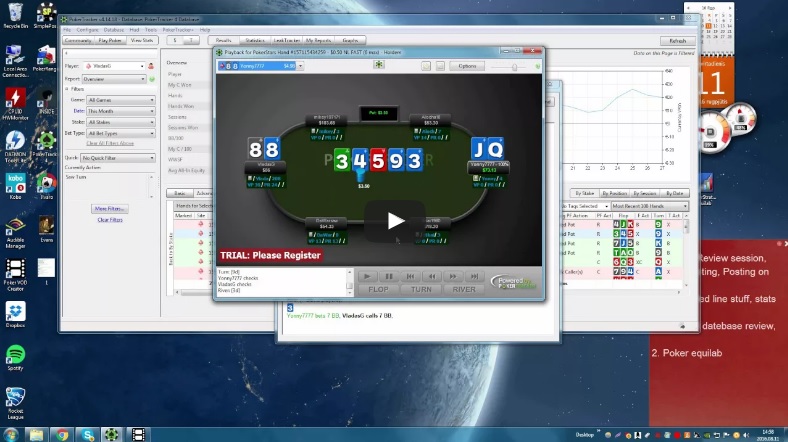The height and width of the screenshot is (442, 788).
Task: Open the Results tab
Action: 223,40
